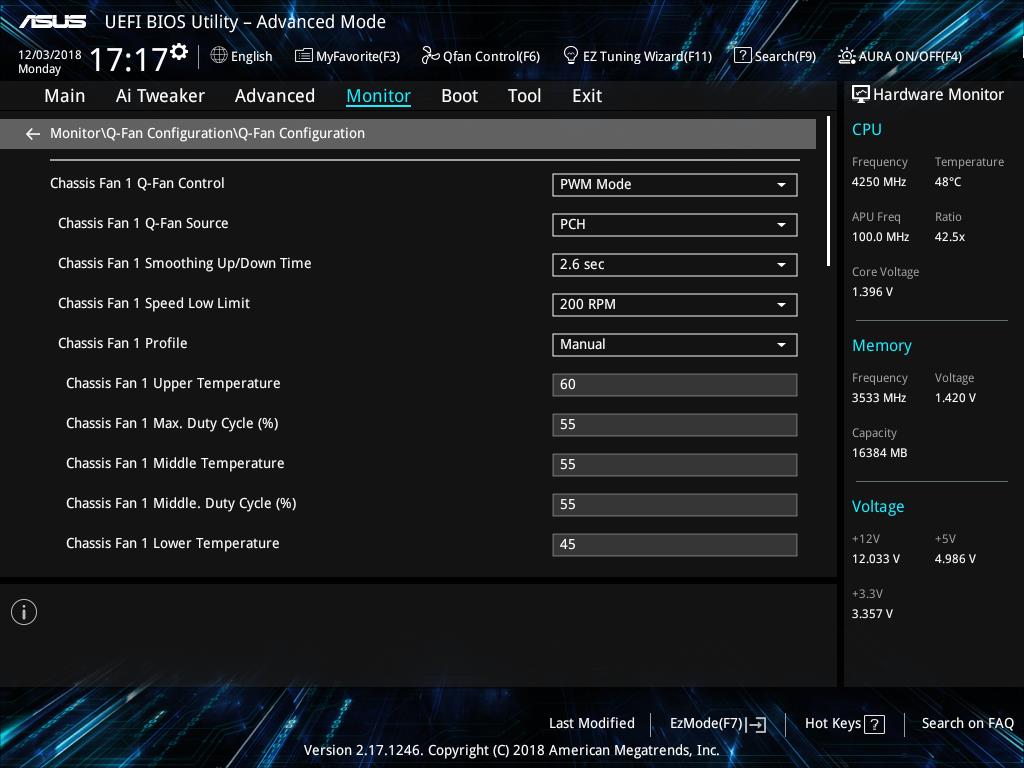1024x768 pixels.
Task: Launch Qfan Control(F6) fan icon
Action: tap(430, 56)
